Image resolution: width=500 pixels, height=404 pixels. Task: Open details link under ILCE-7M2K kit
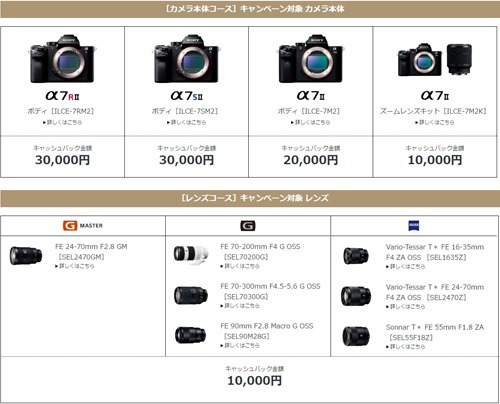434,122
